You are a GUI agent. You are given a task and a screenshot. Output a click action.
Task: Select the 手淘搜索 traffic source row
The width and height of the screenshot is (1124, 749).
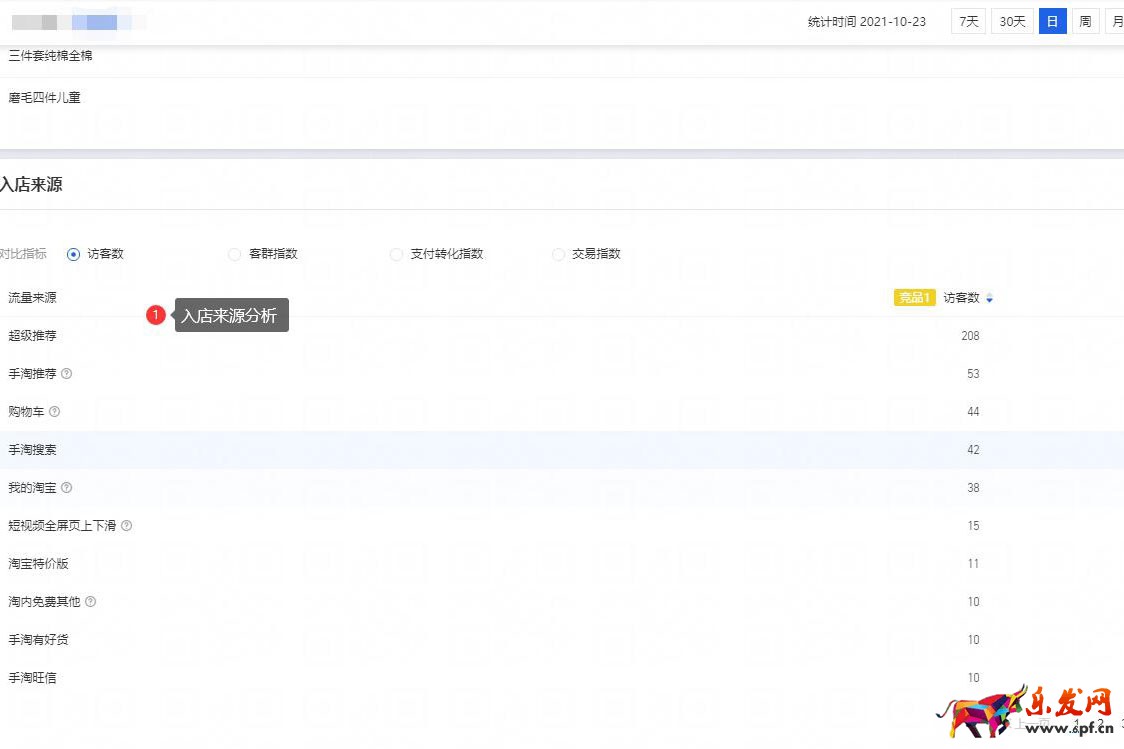33,450
